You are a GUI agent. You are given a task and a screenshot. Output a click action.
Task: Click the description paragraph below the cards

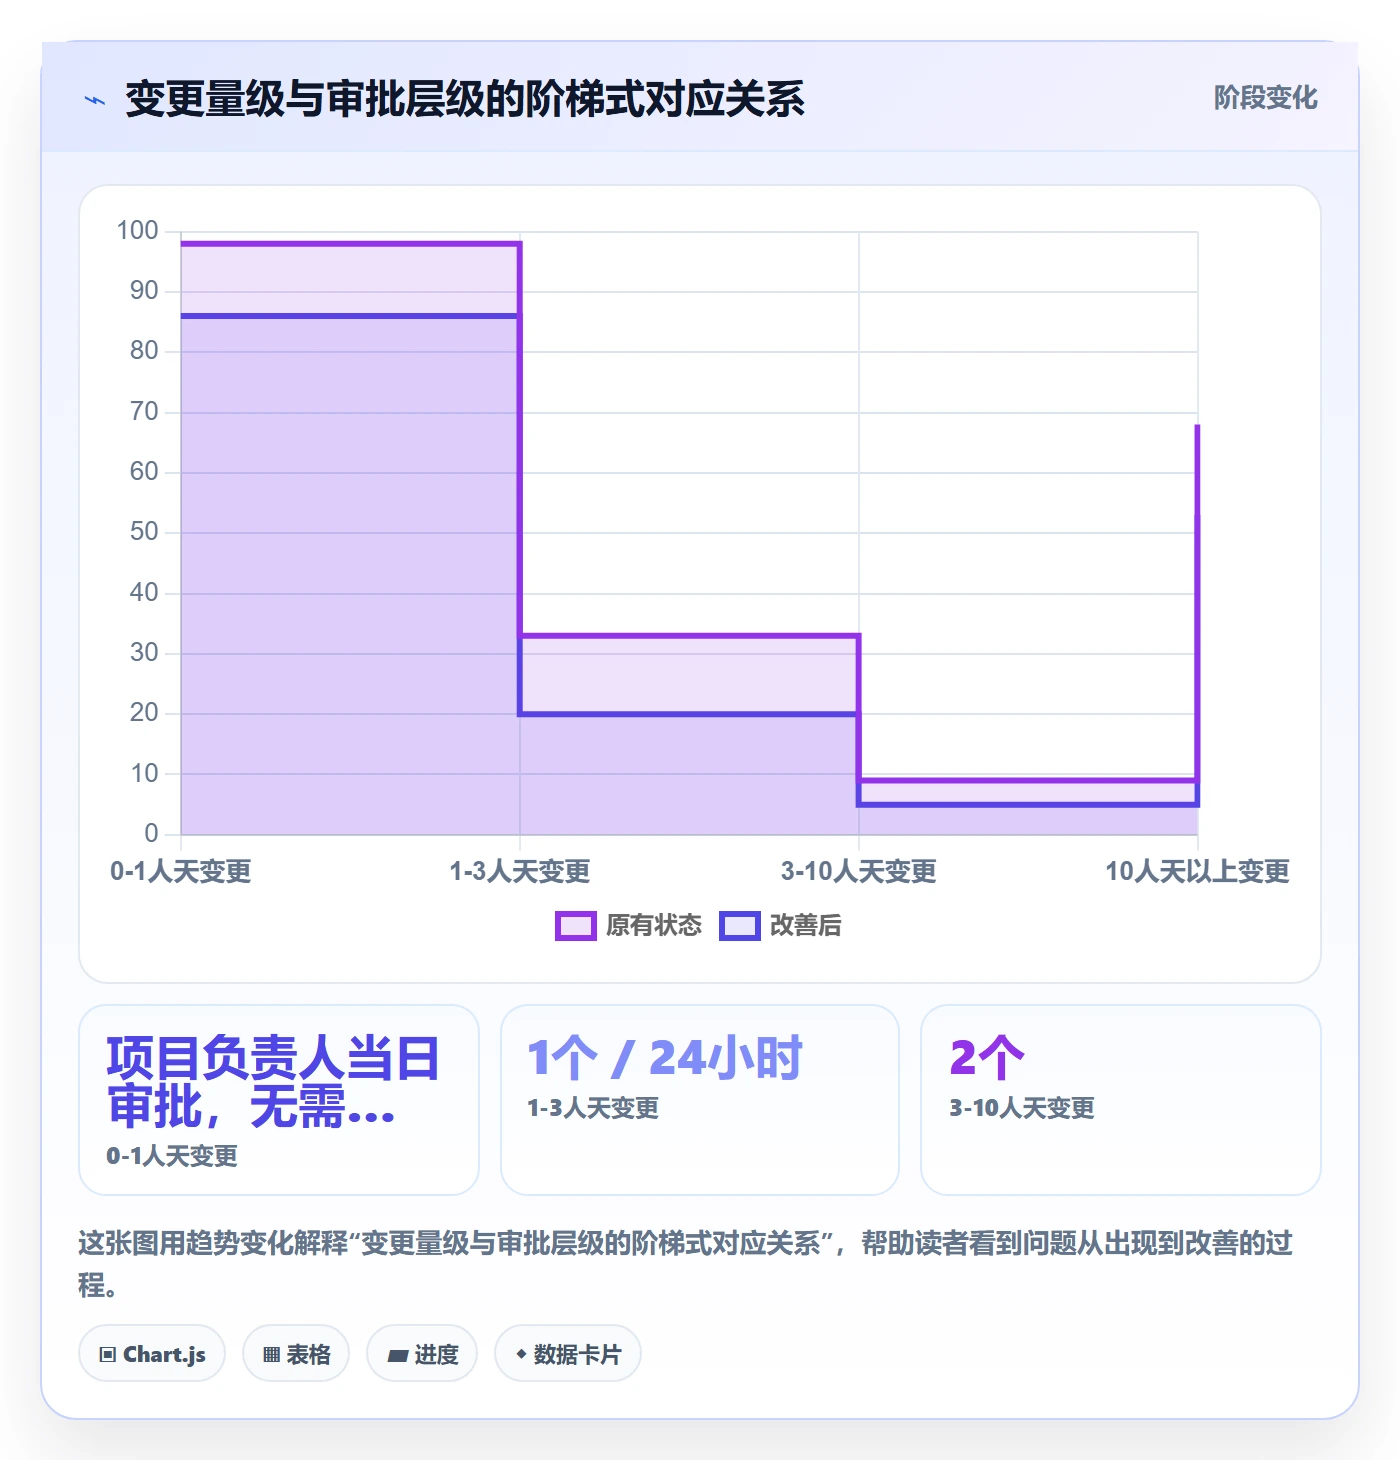686,1264
